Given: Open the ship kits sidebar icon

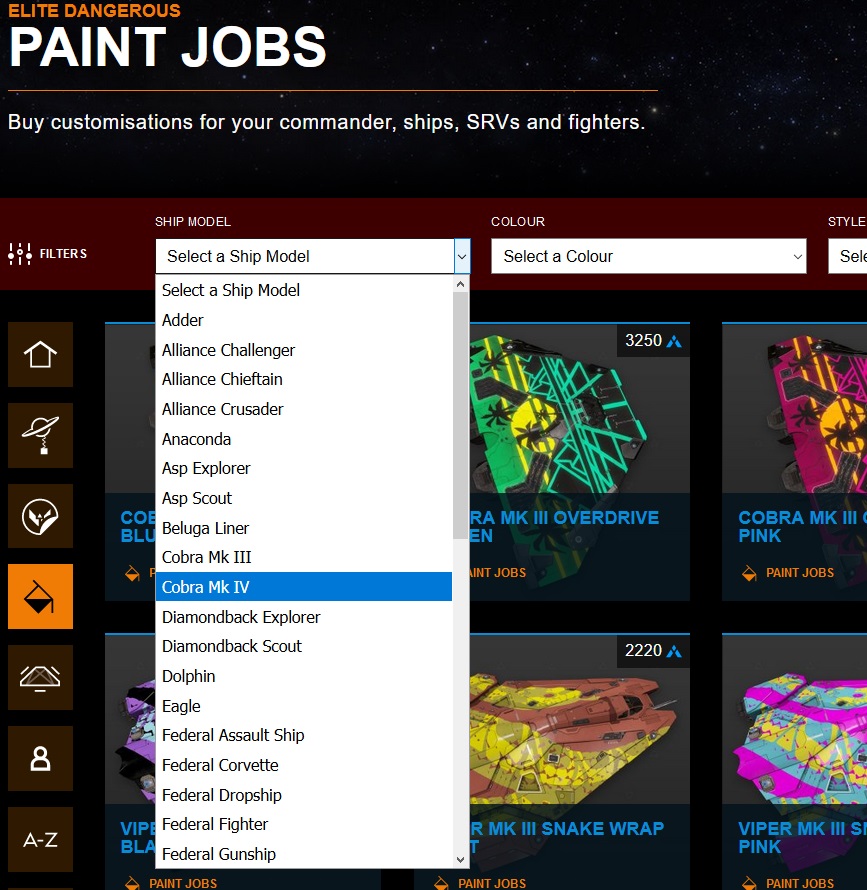Looking at the screenshot, I should 40,677.
